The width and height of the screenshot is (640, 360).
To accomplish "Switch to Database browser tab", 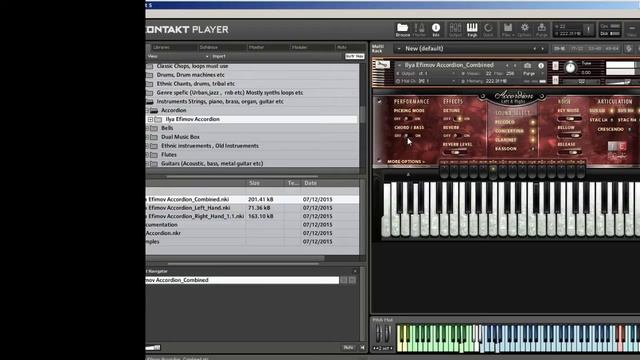I will click(209, 47).
